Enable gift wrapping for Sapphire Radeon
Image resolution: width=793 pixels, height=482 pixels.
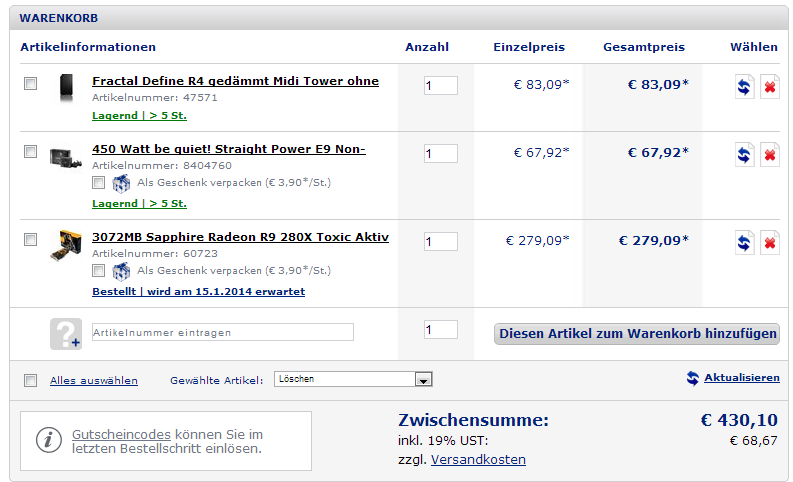click(x=98, y=270)
